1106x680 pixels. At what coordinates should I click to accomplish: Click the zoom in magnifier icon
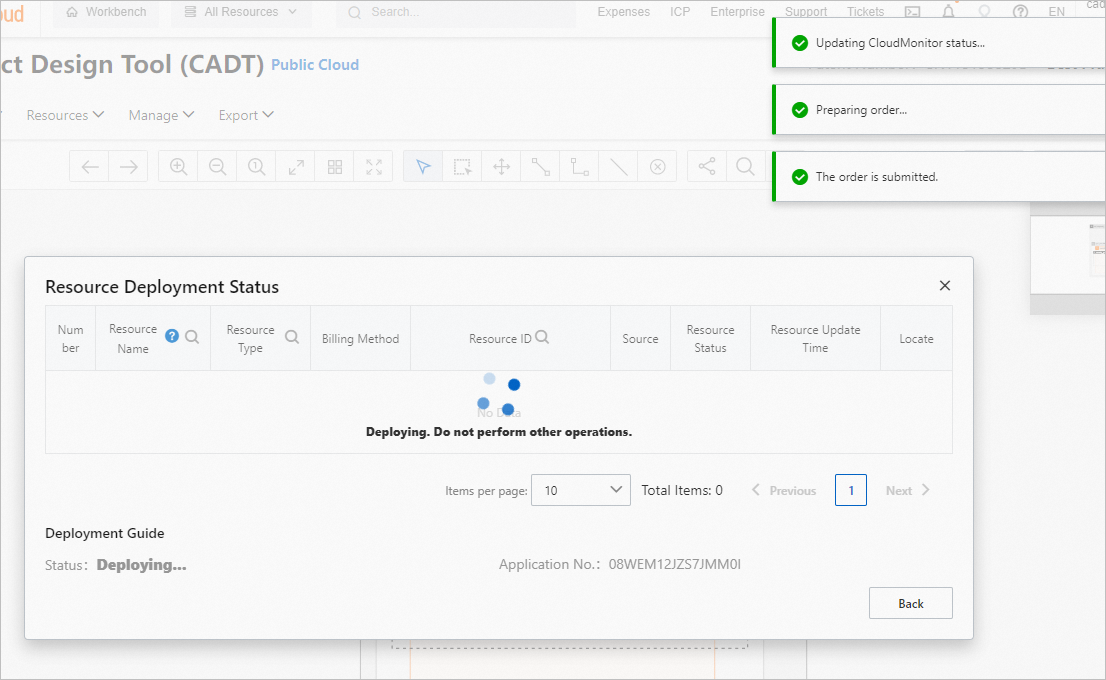click(178, 167)
